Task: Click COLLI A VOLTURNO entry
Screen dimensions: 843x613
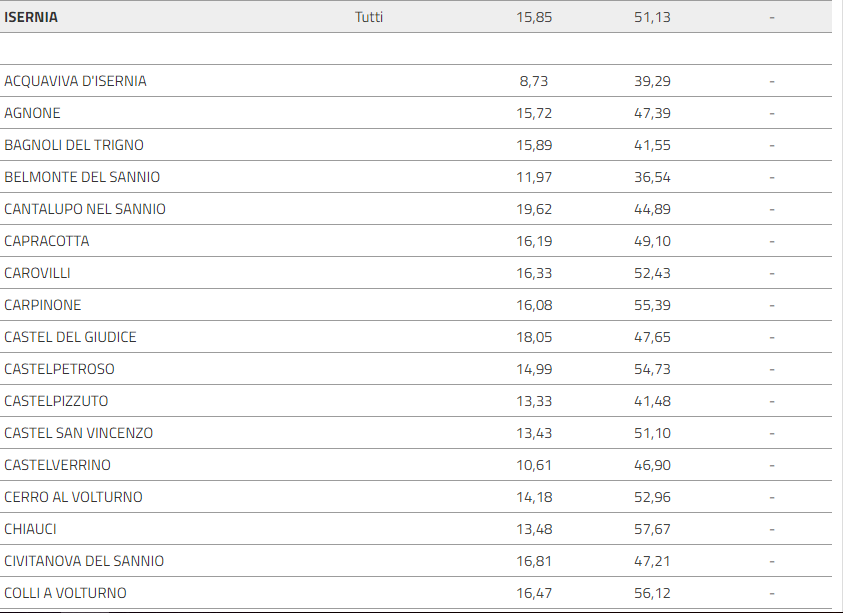Action: (x=65, y=593)
